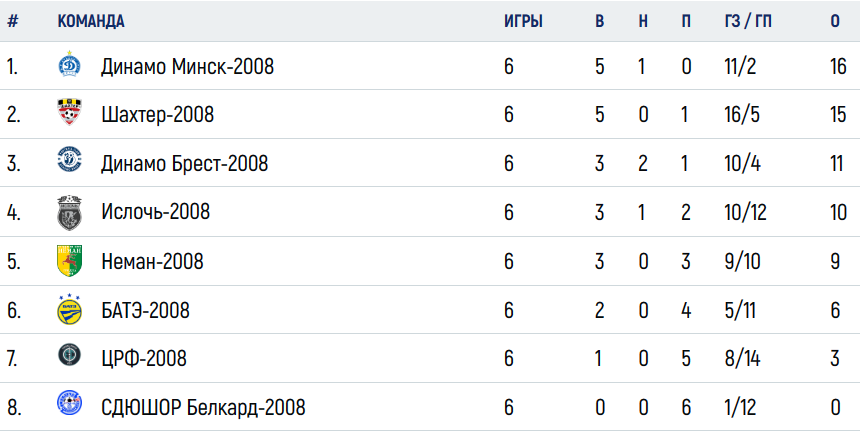Click the БАТЭ-2008 yellow logo

tap(70, 309)
